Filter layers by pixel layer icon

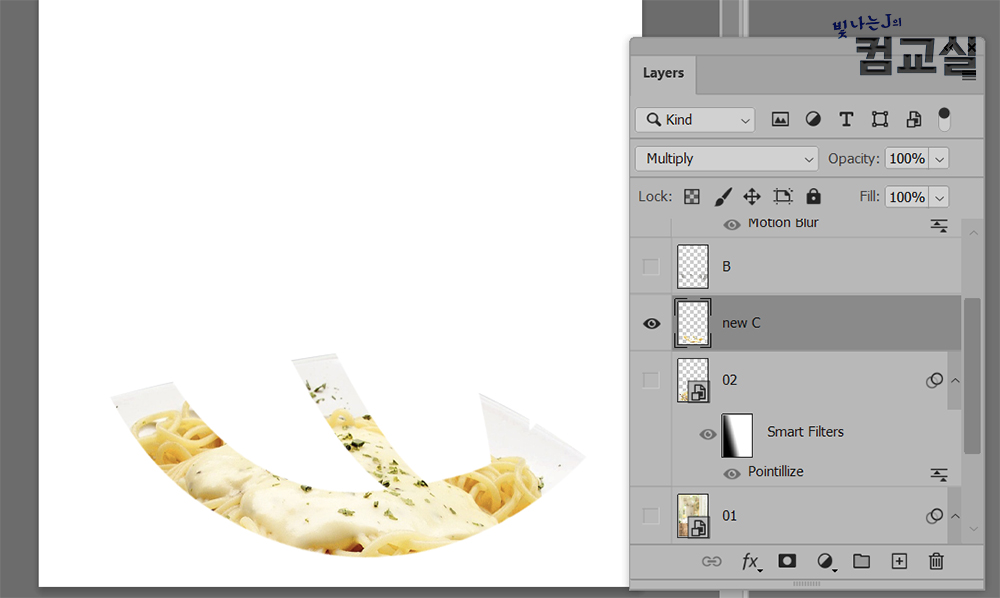[780, 119]
